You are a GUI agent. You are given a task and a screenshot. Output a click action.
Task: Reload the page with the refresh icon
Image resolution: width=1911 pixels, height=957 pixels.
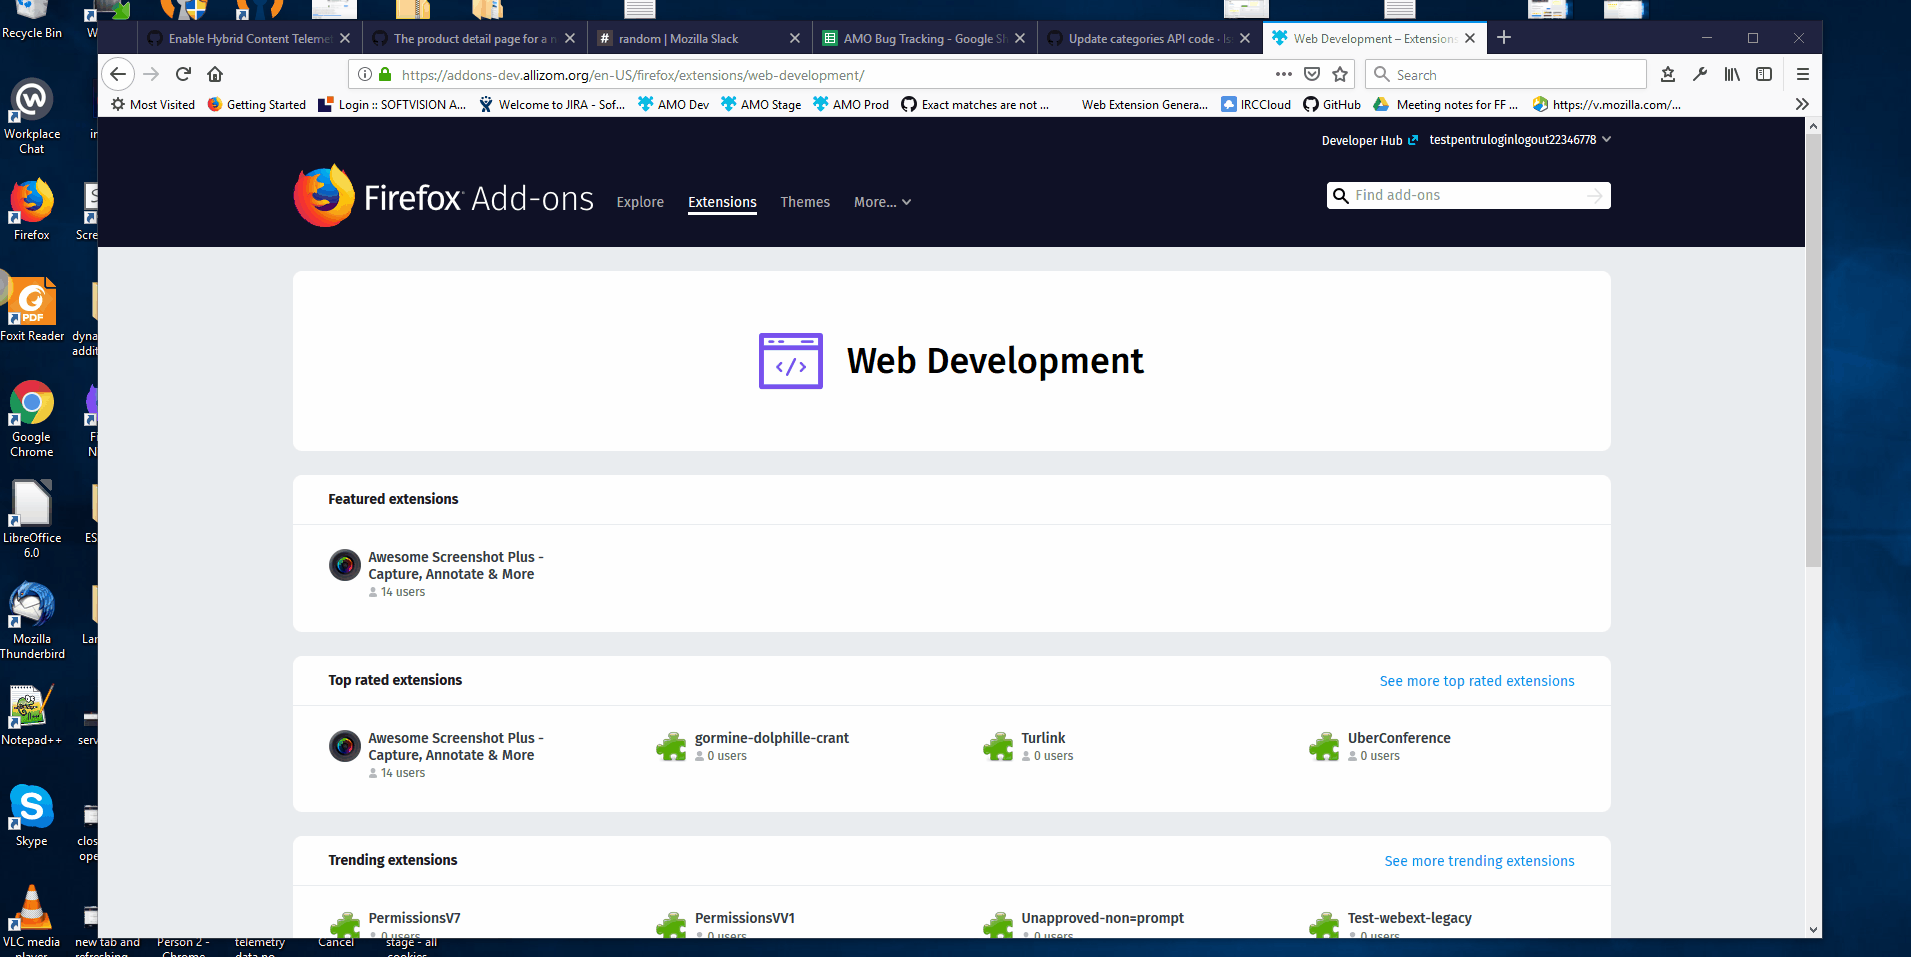183,74
